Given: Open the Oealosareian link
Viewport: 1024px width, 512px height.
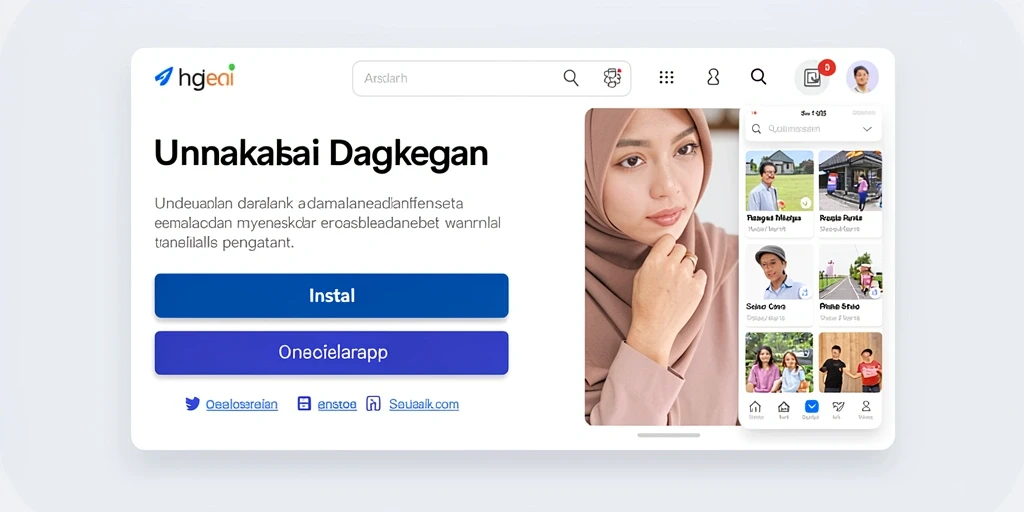Looking at the screenshot, I should click(x=242, y=404).
